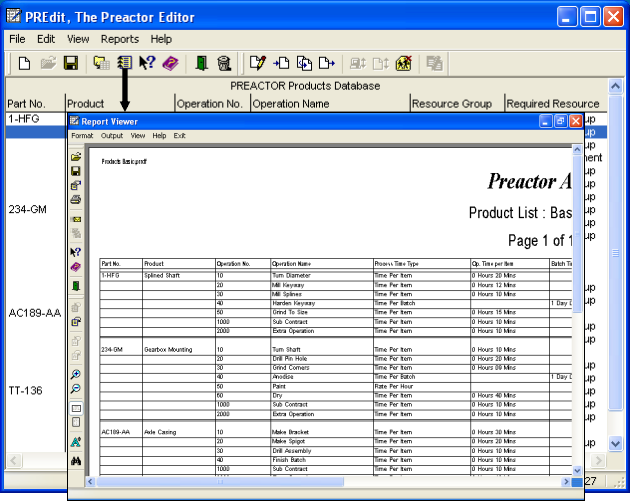The height and width of the screenshot is (501, 630).
Task: Click the Report Viewer horizontal scrollbar thumb
Action: [220, 481]
